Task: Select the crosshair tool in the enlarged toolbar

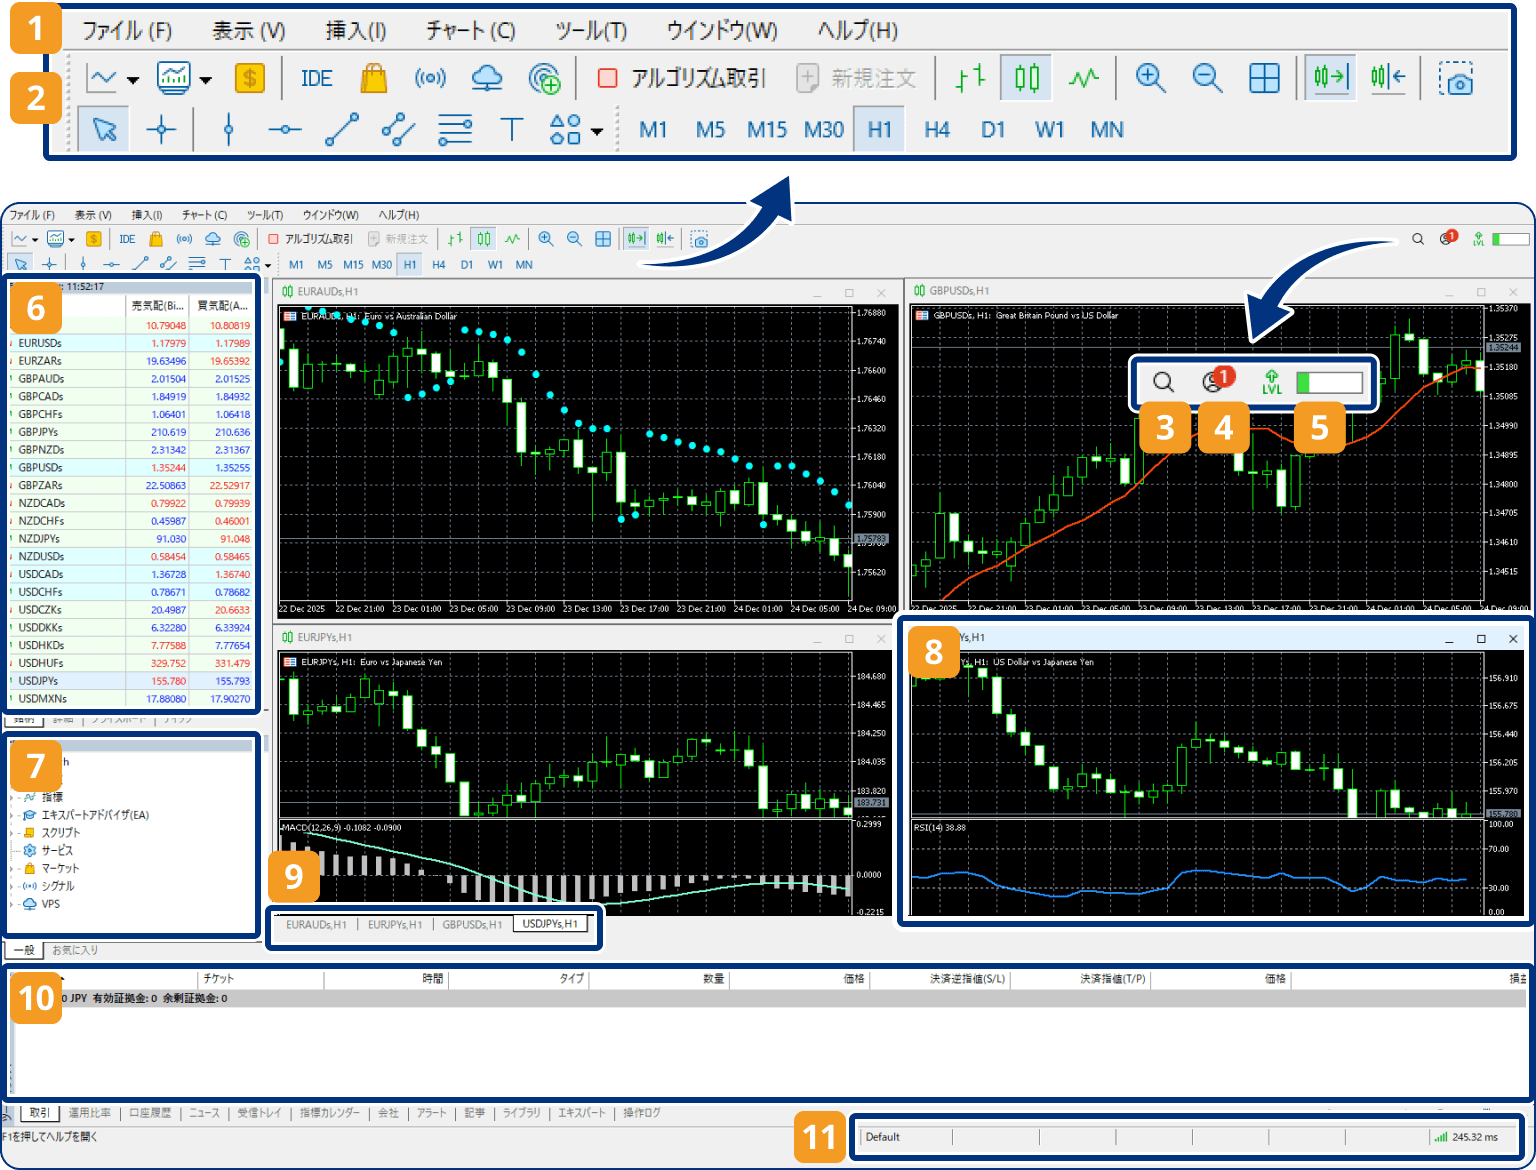Action: click(161, 130)
